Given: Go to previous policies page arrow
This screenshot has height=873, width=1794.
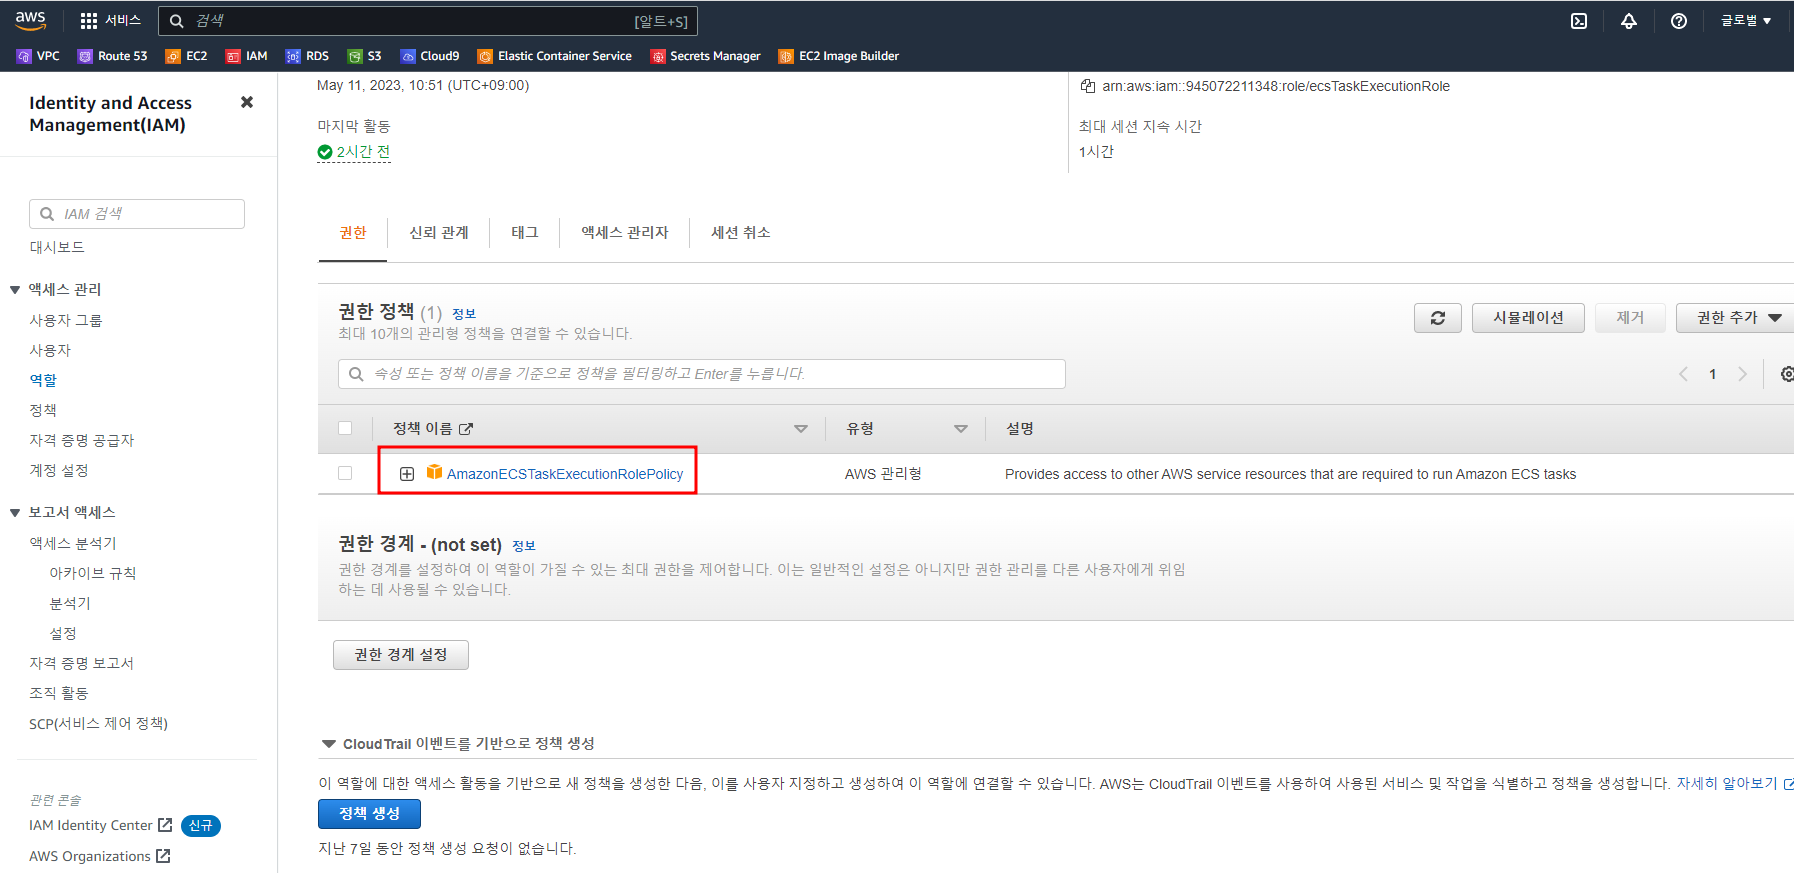Looking at the screenshot, I should [1683, 374].
